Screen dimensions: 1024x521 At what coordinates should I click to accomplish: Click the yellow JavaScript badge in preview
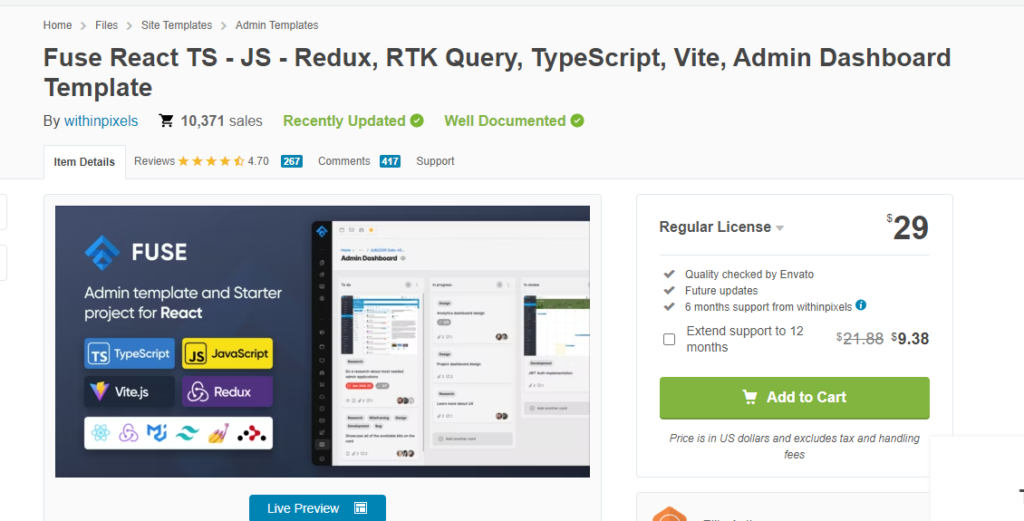click(x=228, y=354)
